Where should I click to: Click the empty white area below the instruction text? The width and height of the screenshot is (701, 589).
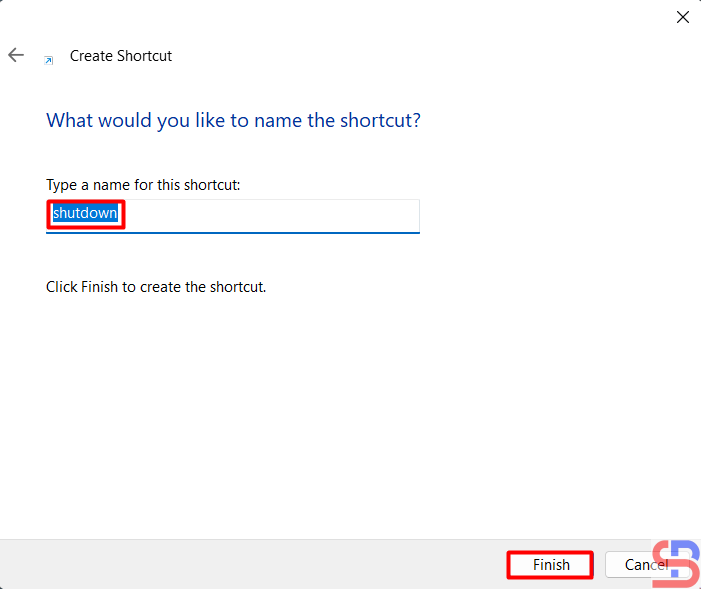click(350, 420)
